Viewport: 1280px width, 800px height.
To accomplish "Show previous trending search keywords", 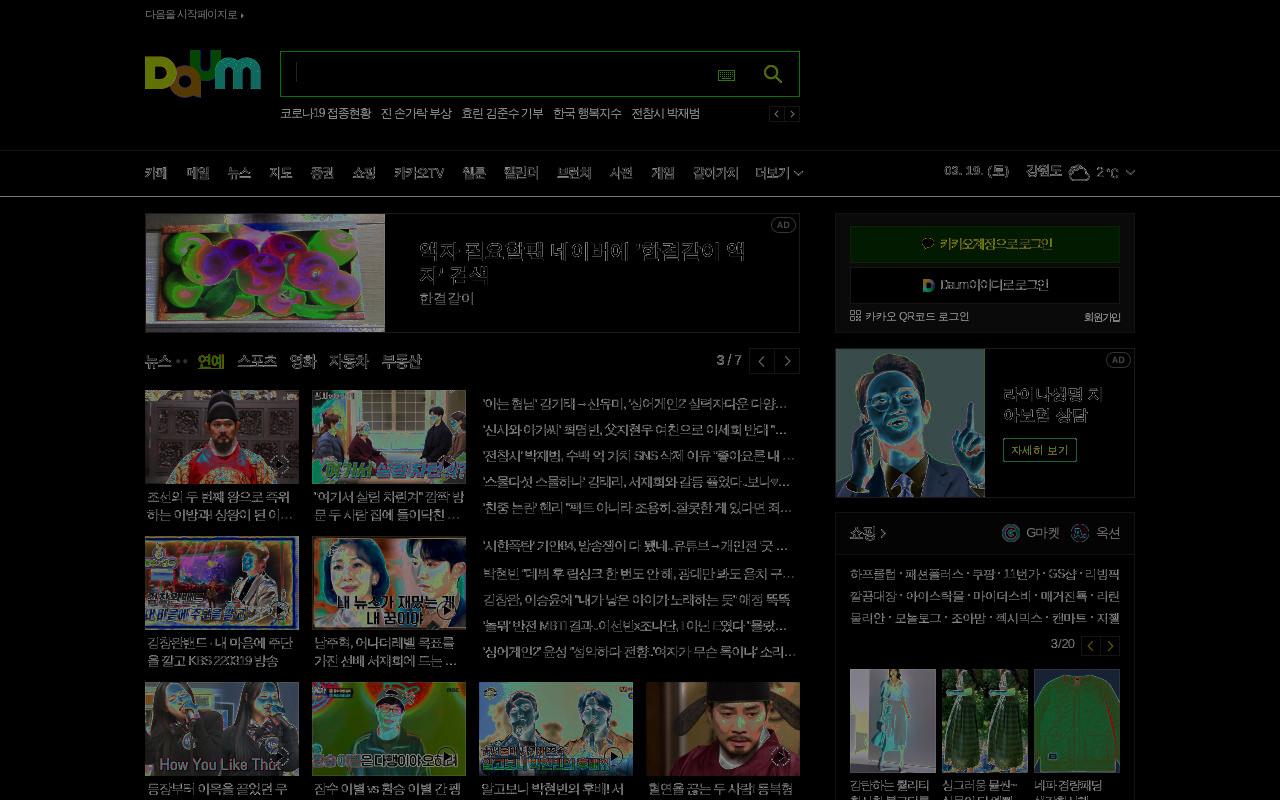I will tap(776, 114).
